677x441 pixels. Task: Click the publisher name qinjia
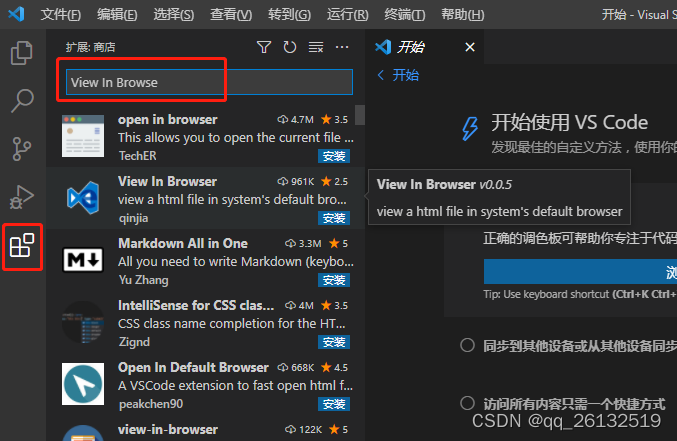coord(133,218)
